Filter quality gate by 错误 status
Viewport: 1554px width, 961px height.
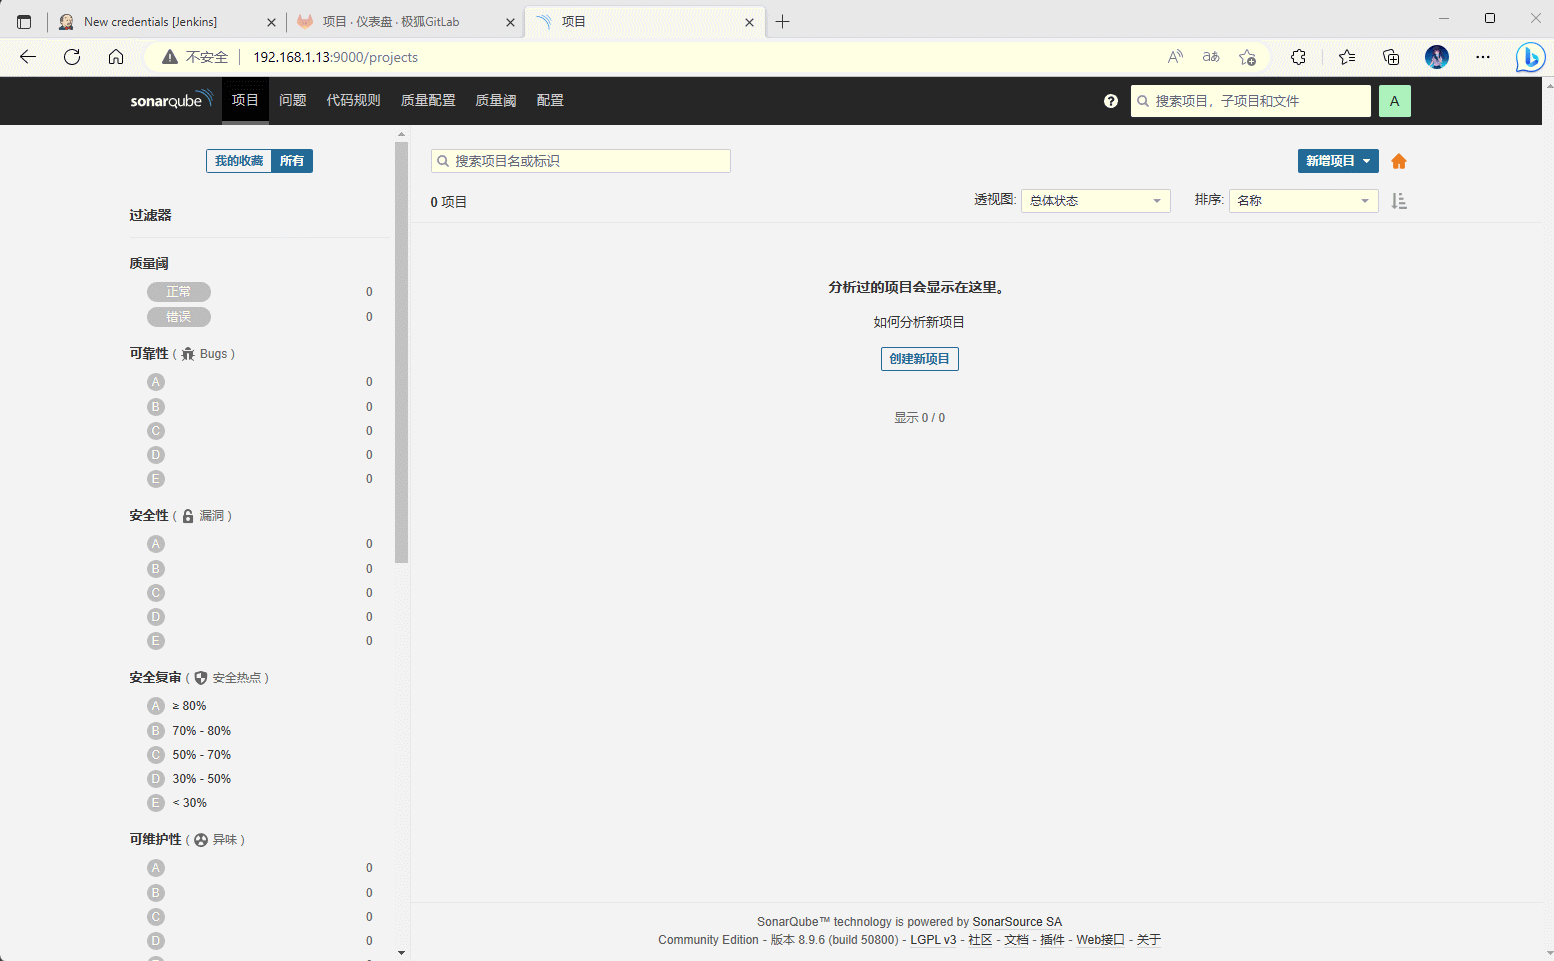pos(179,317)
